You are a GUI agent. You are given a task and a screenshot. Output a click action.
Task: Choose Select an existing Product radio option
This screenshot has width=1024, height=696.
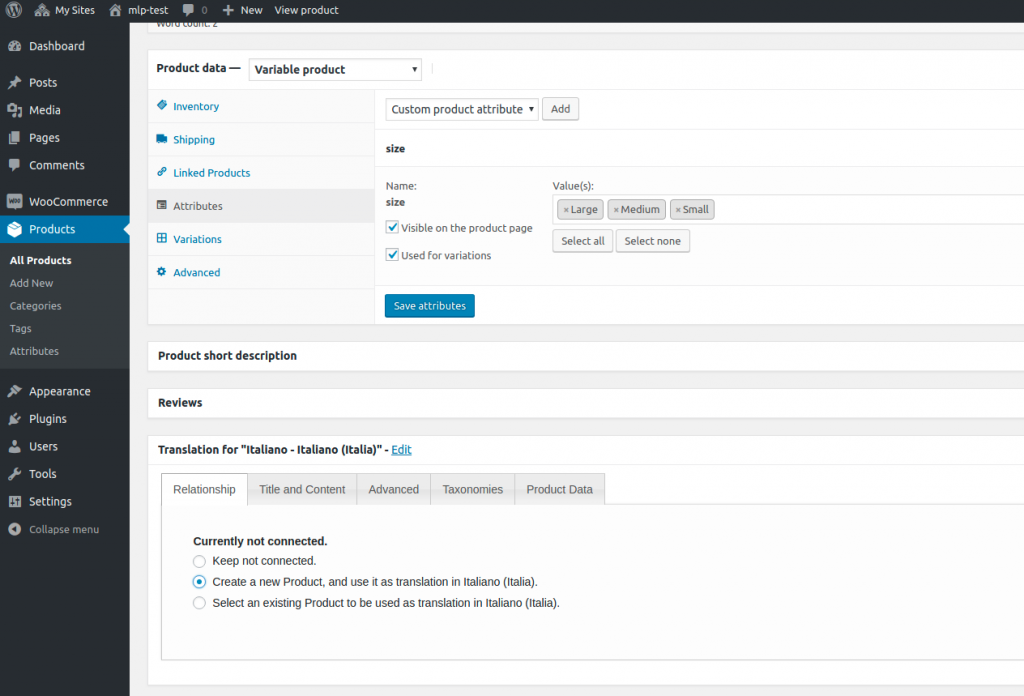coord(200,603)
